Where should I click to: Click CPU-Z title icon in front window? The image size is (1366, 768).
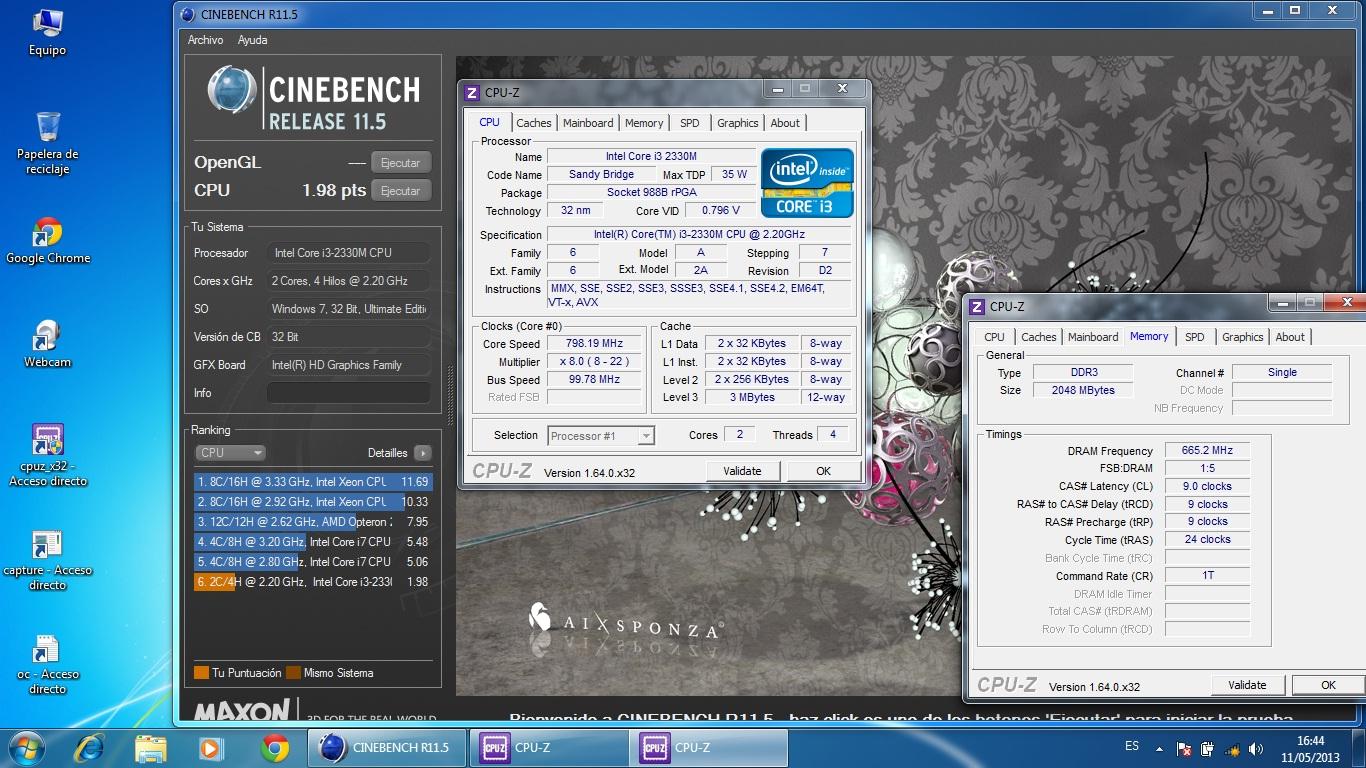click(472, 93)
